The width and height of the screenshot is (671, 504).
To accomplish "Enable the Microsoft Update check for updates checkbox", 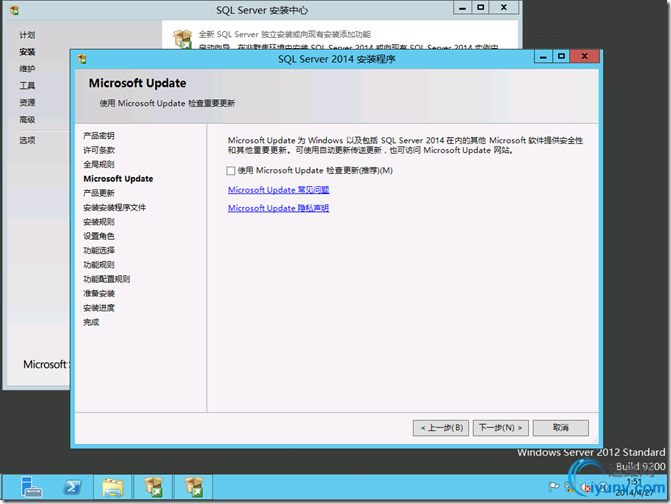I will tap(231, 171).
